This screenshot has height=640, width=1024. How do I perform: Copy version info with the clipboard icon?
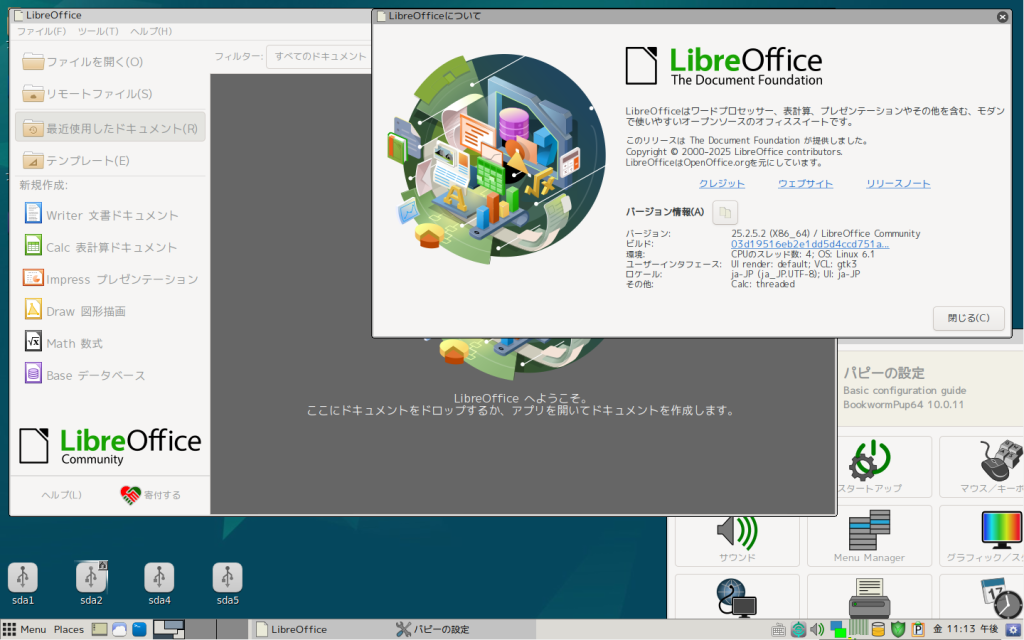coord(724,212)
